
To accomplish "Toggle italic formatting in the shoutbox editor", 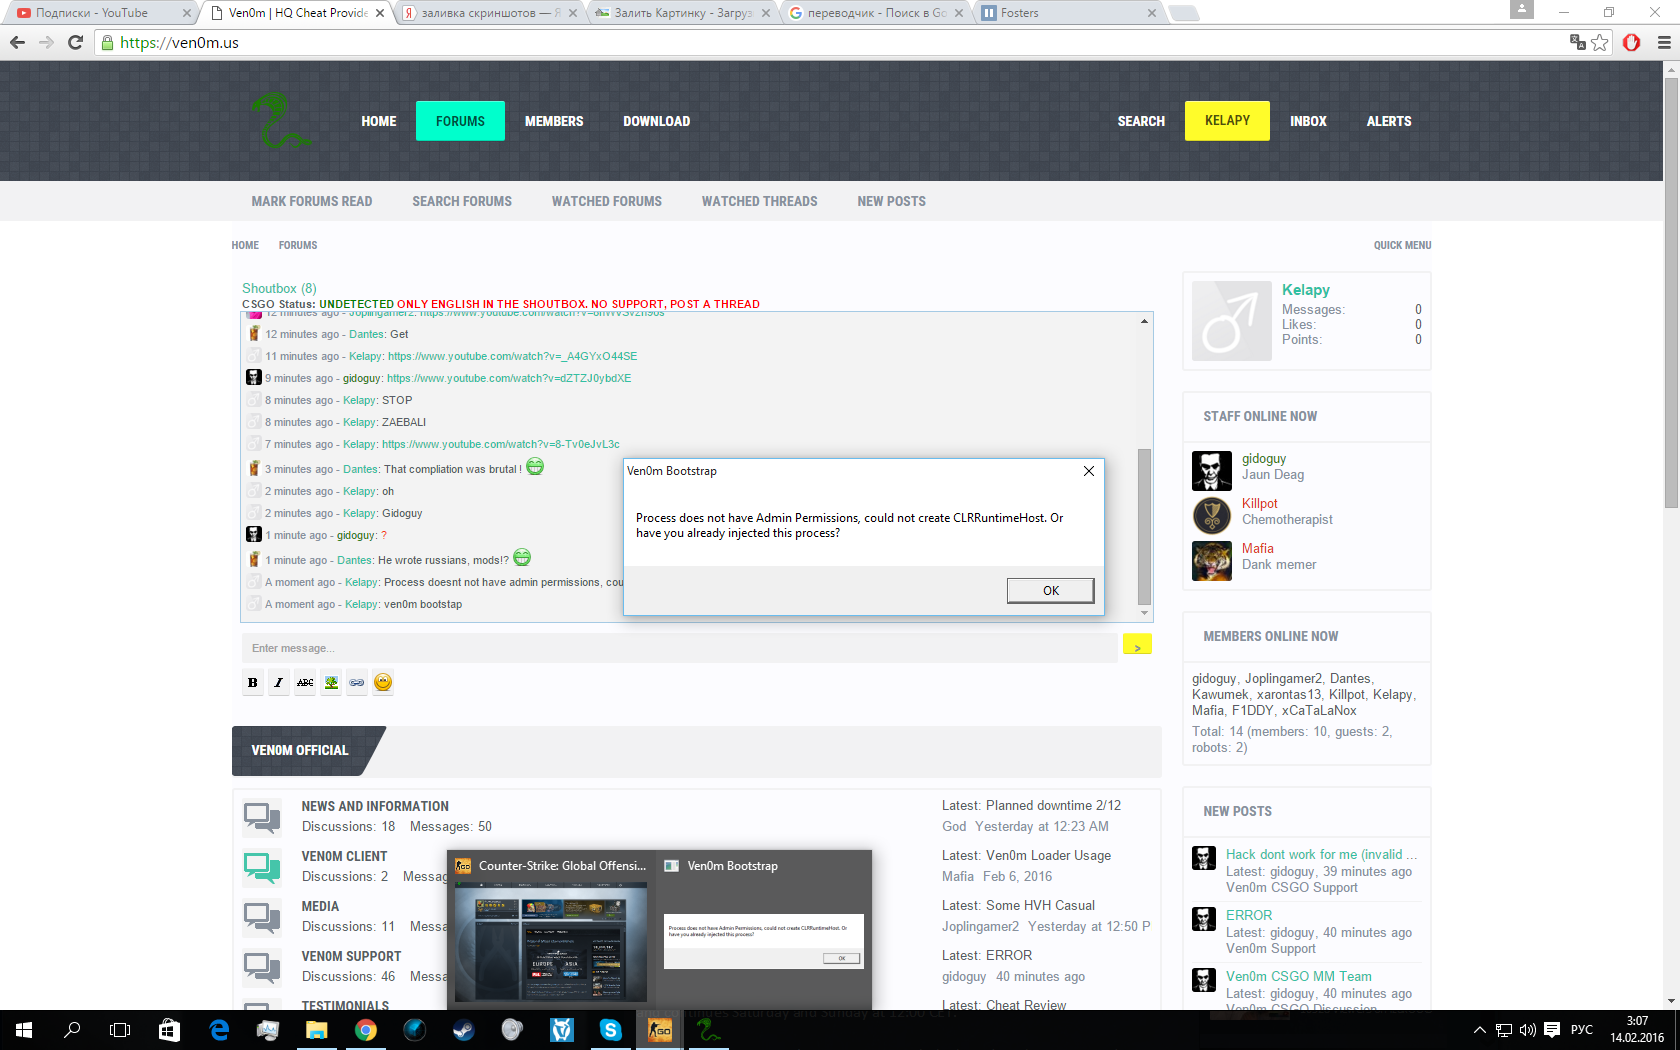I will tap(279, 682).
